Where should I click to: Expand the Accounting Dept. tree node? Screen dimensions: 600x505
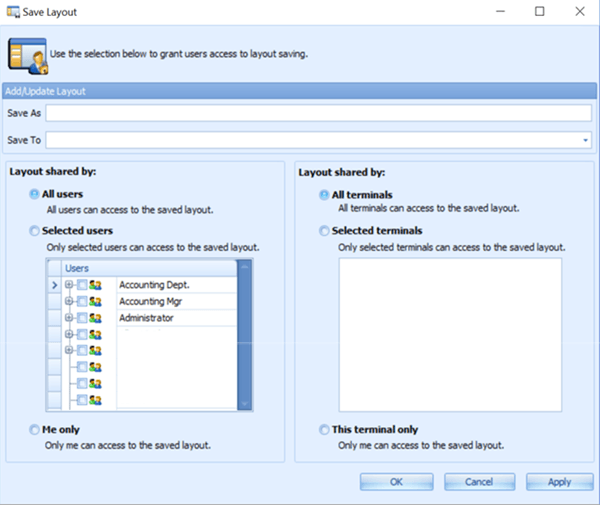coord(69,285)
